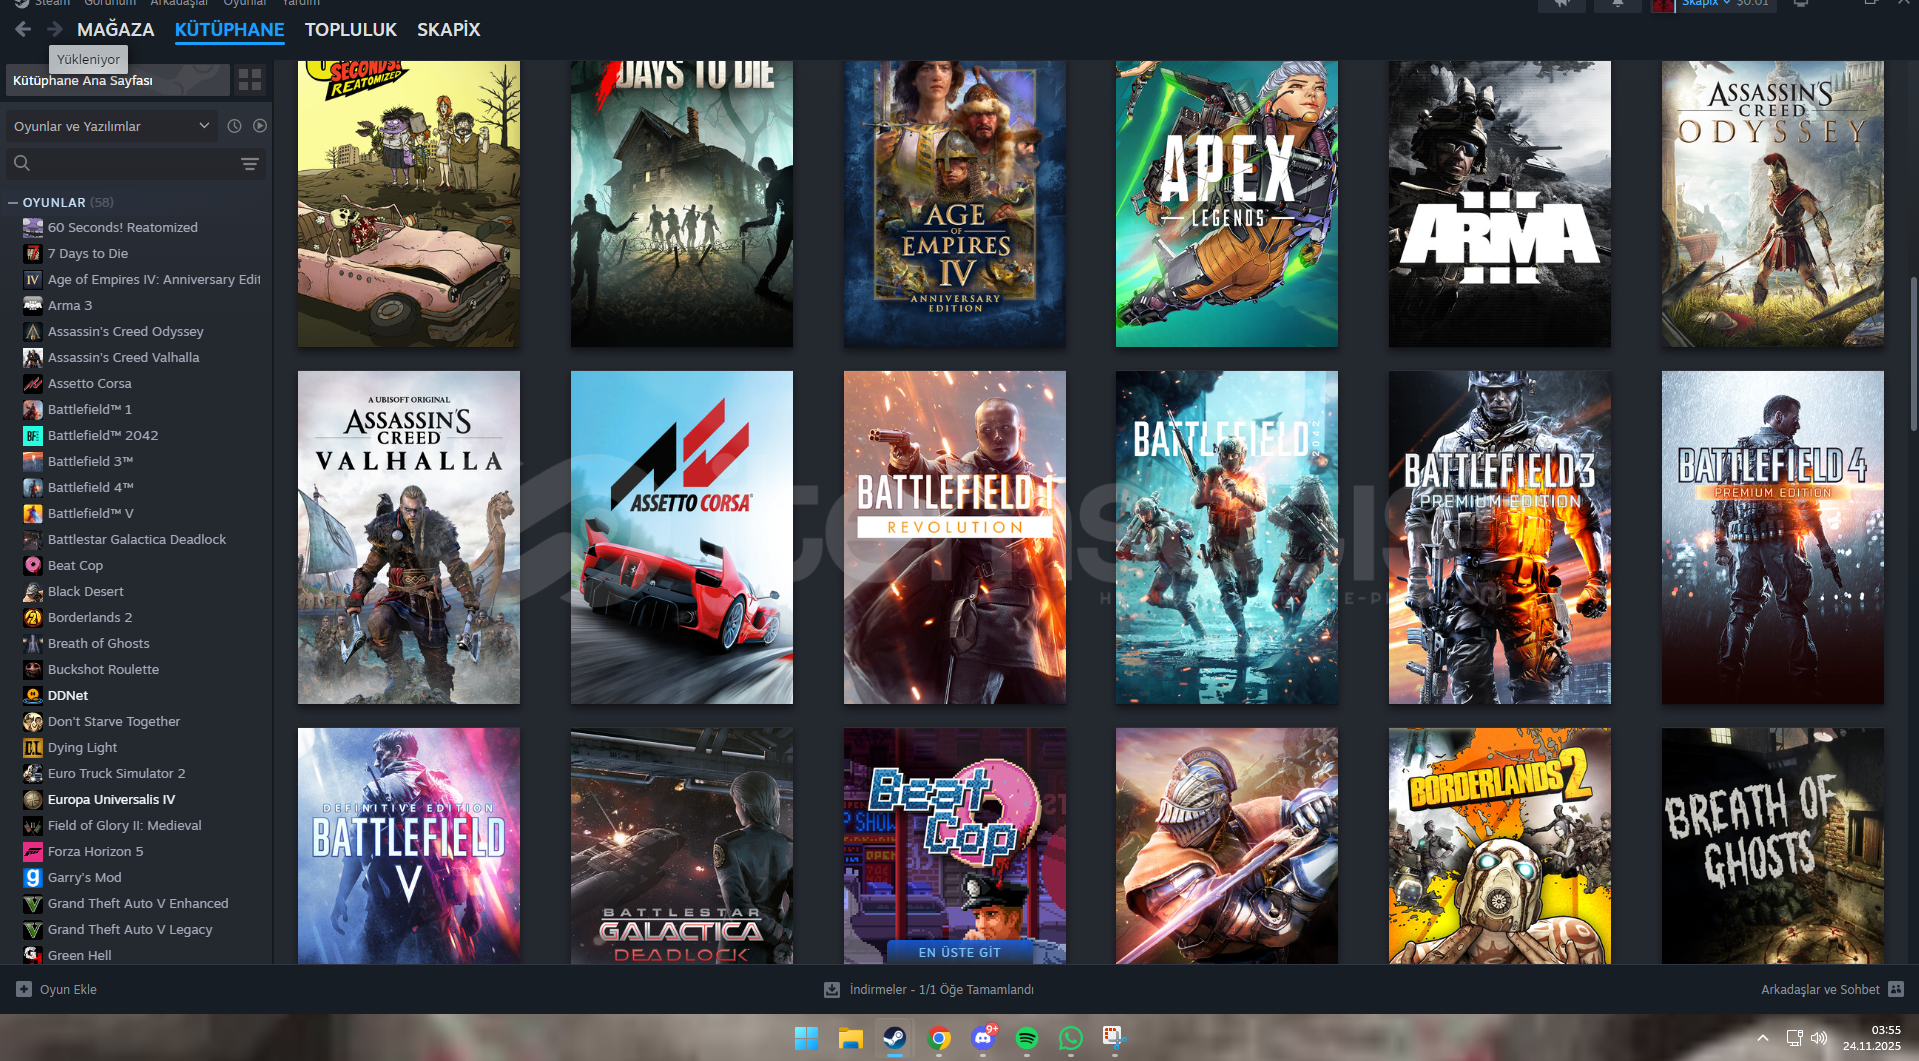Click the library vertical scrollbar thumb
The image size is (1919, 1061).
tap(1914, 354)
